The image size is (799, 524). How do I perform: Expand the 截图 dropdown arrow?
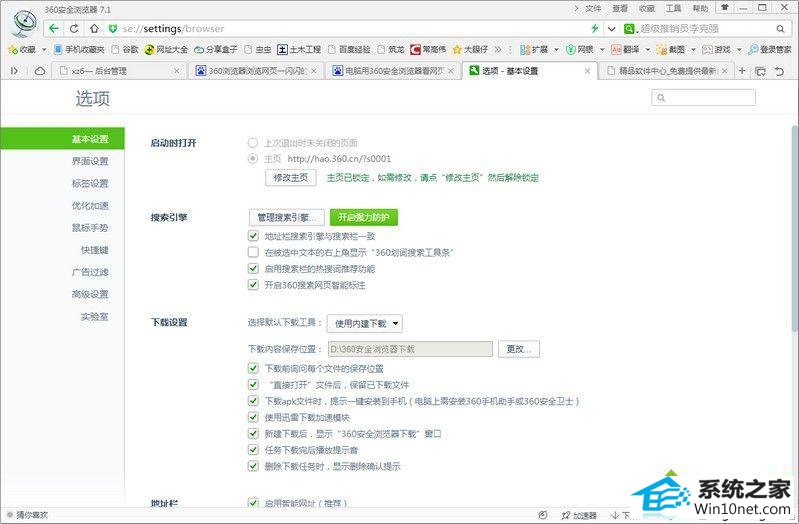(x=694, y=49)
